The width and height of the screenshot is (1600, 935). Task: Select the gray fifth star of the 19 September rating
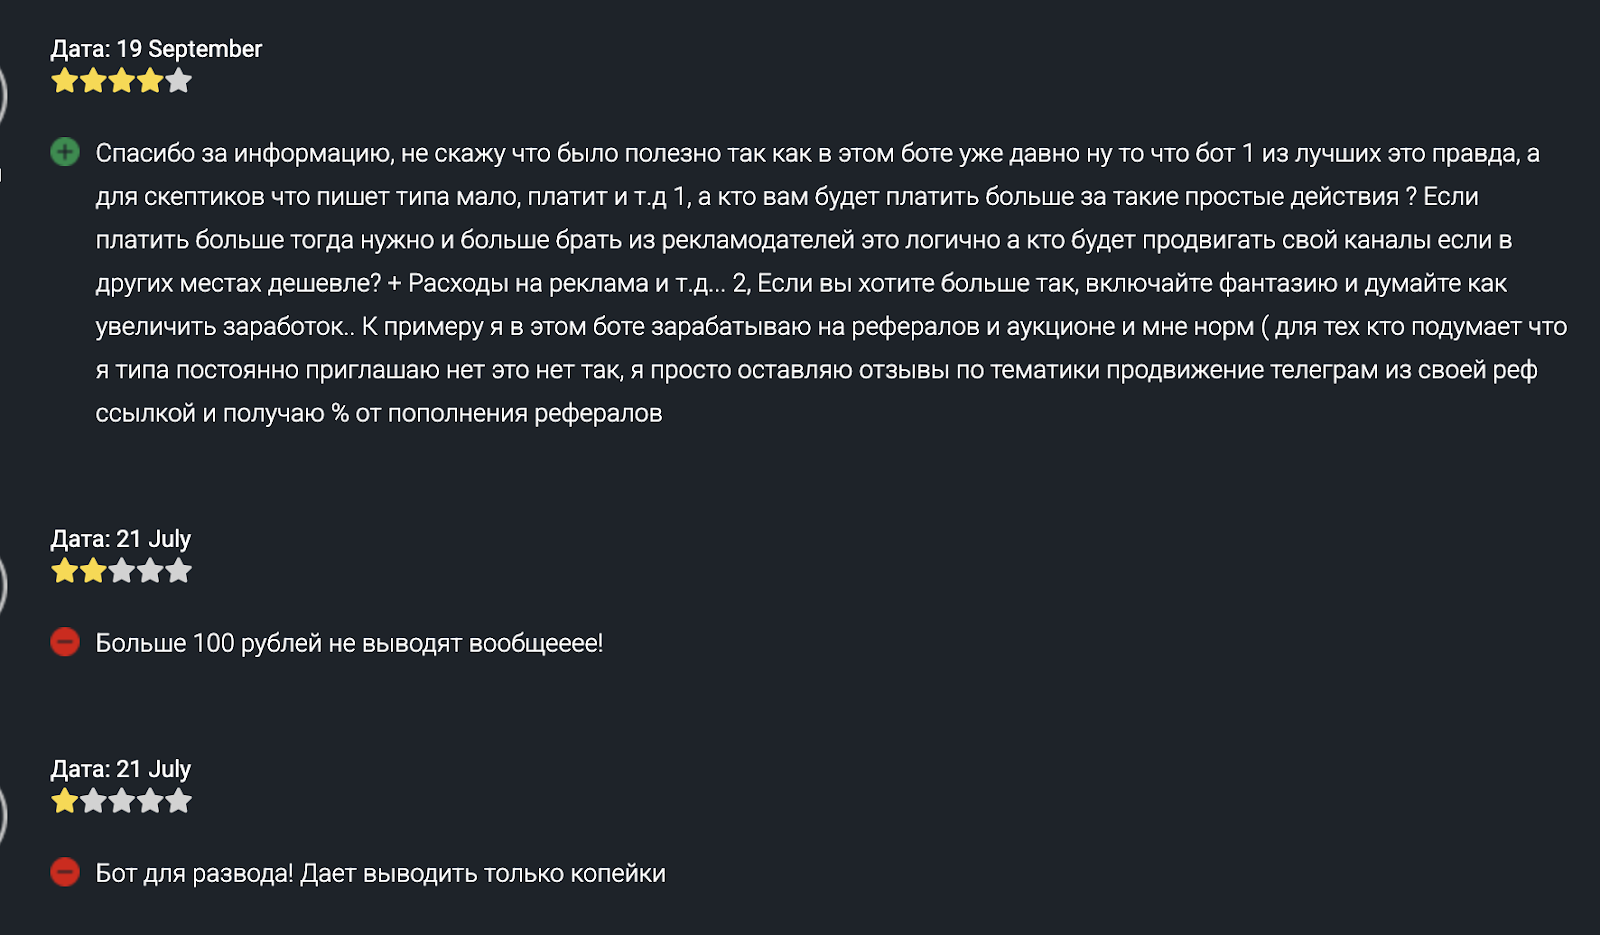click(179, 81)
